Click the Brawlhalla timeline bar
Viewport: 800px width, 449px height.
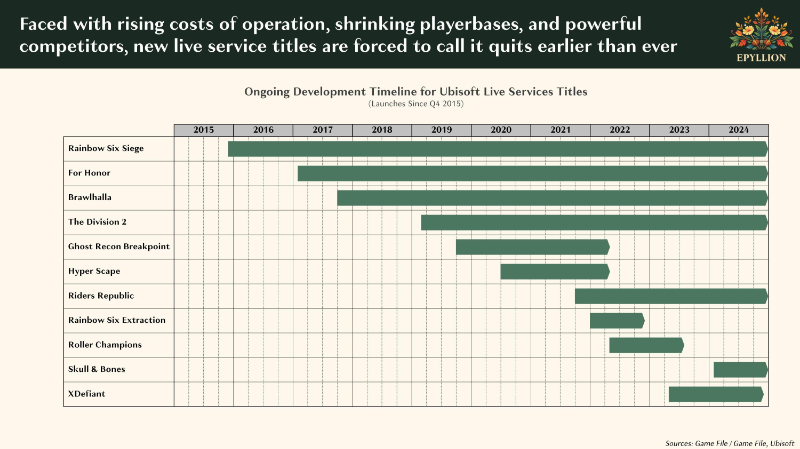tap(553, 198)
